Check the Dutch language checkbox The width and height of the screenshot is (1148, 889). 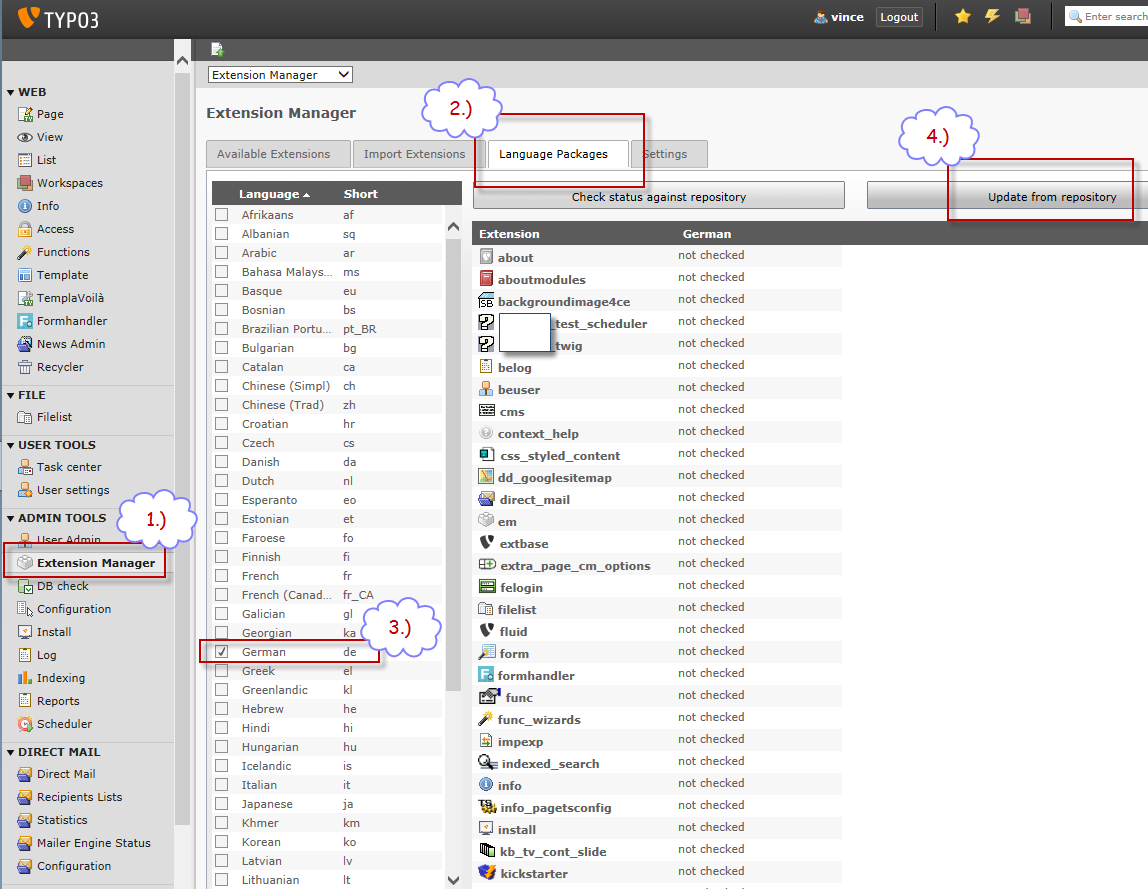222,481
